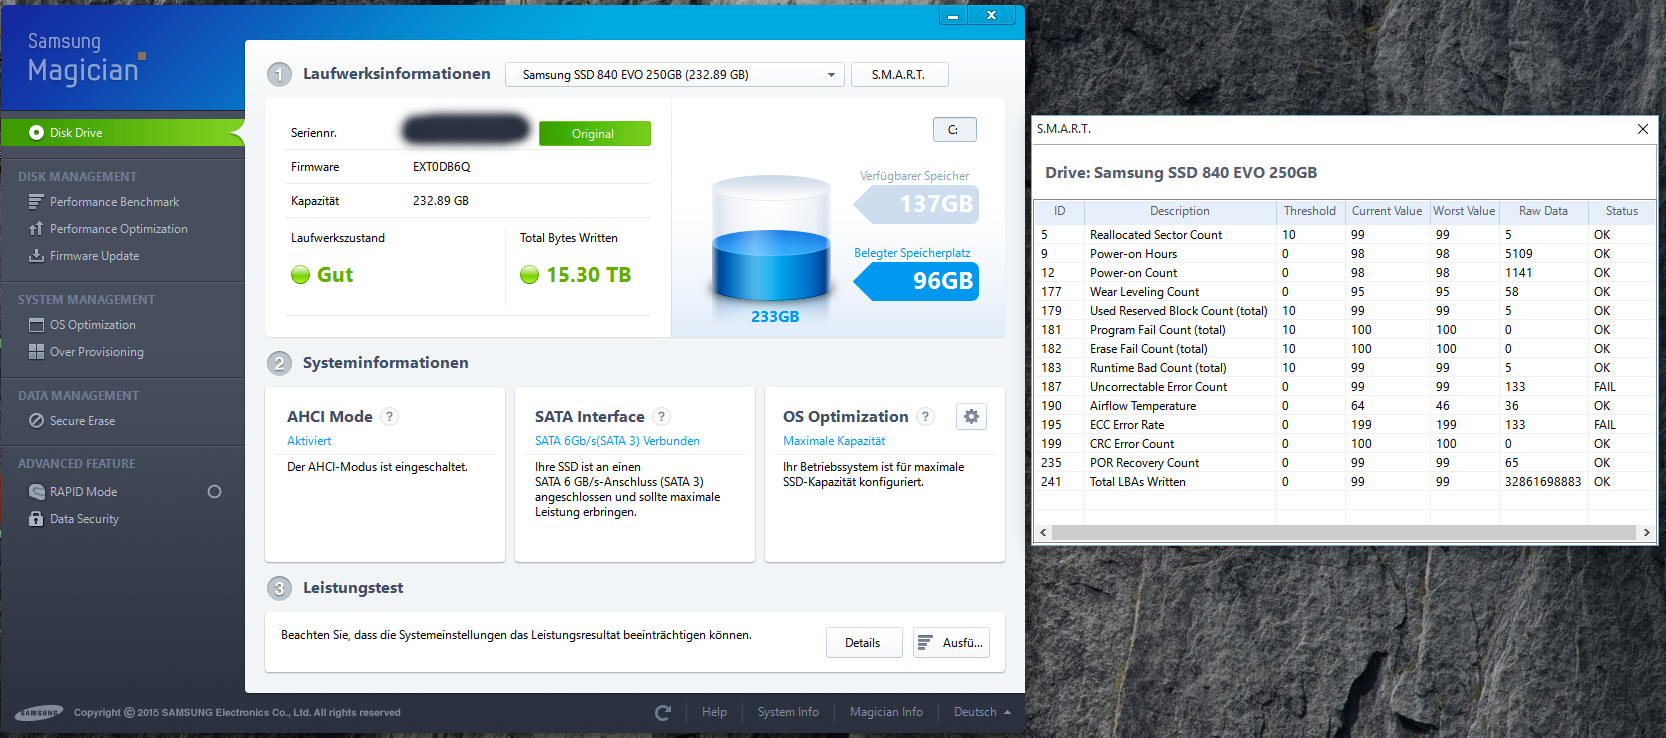Click the help question mark beside SATA Interface

661,416
